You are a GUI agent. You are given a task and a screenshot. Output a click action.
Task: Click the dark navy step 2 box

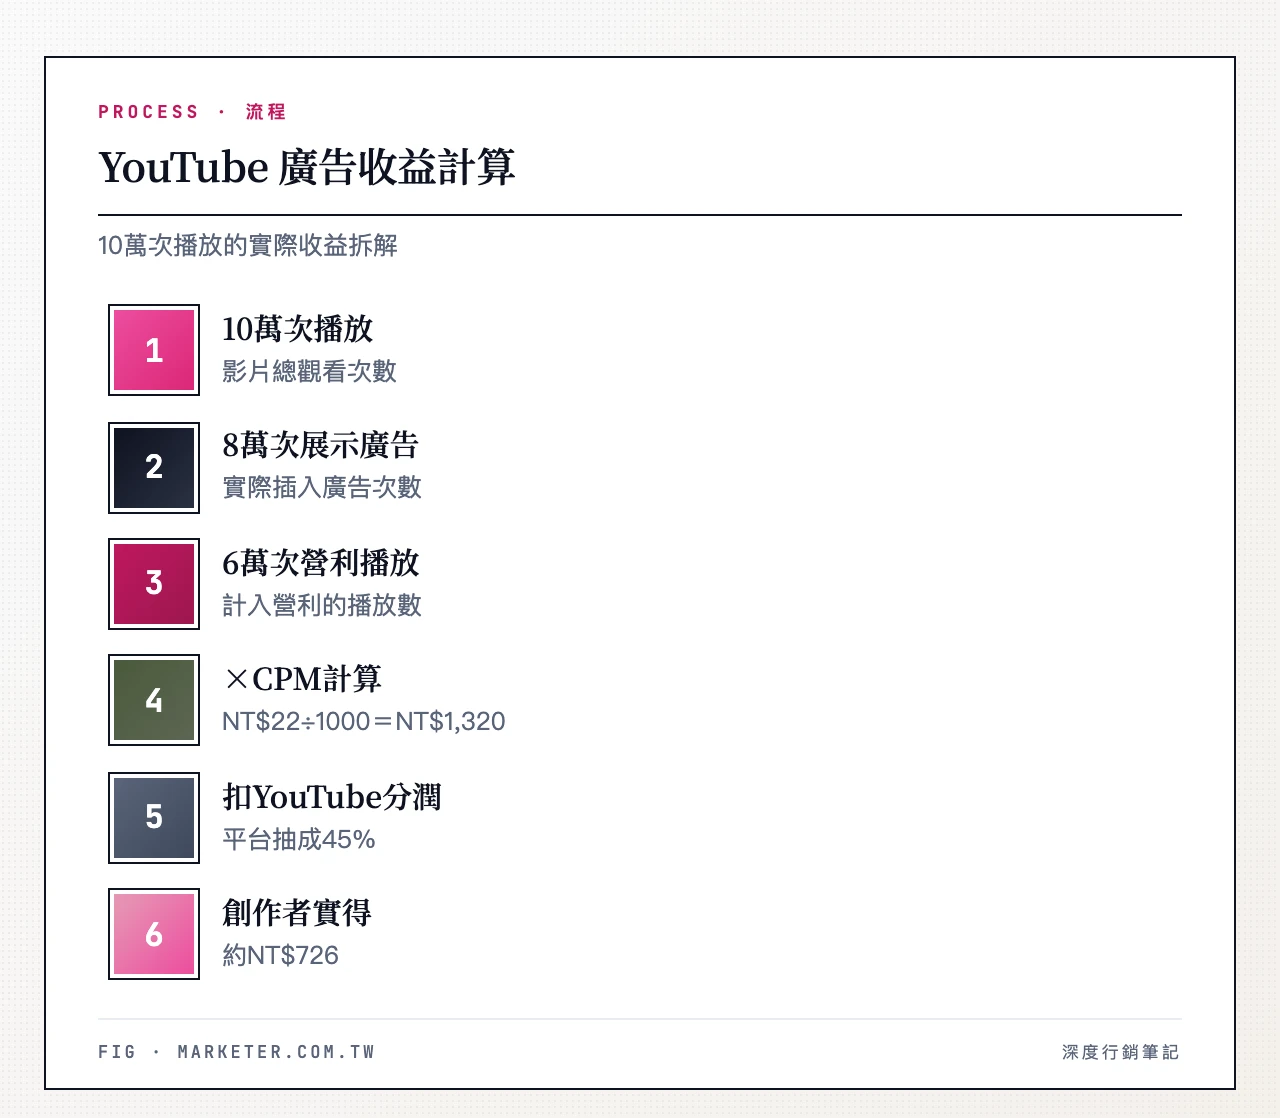(x=154, y=467)
